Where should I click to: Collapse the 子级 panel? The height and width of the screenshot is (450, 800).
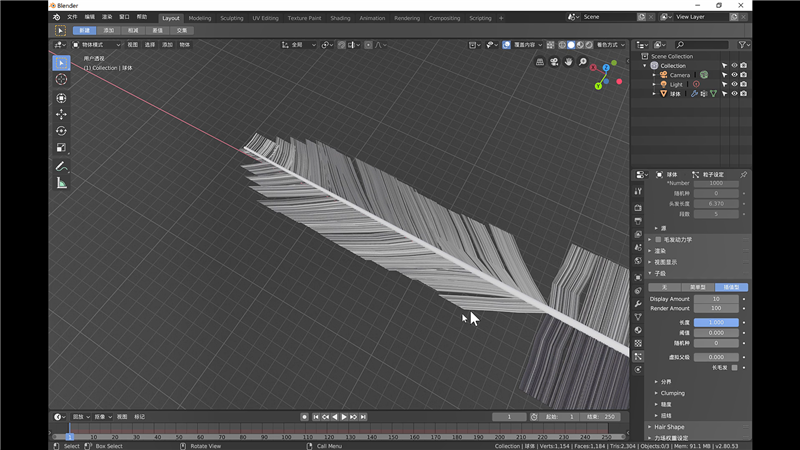pos(660,273)
